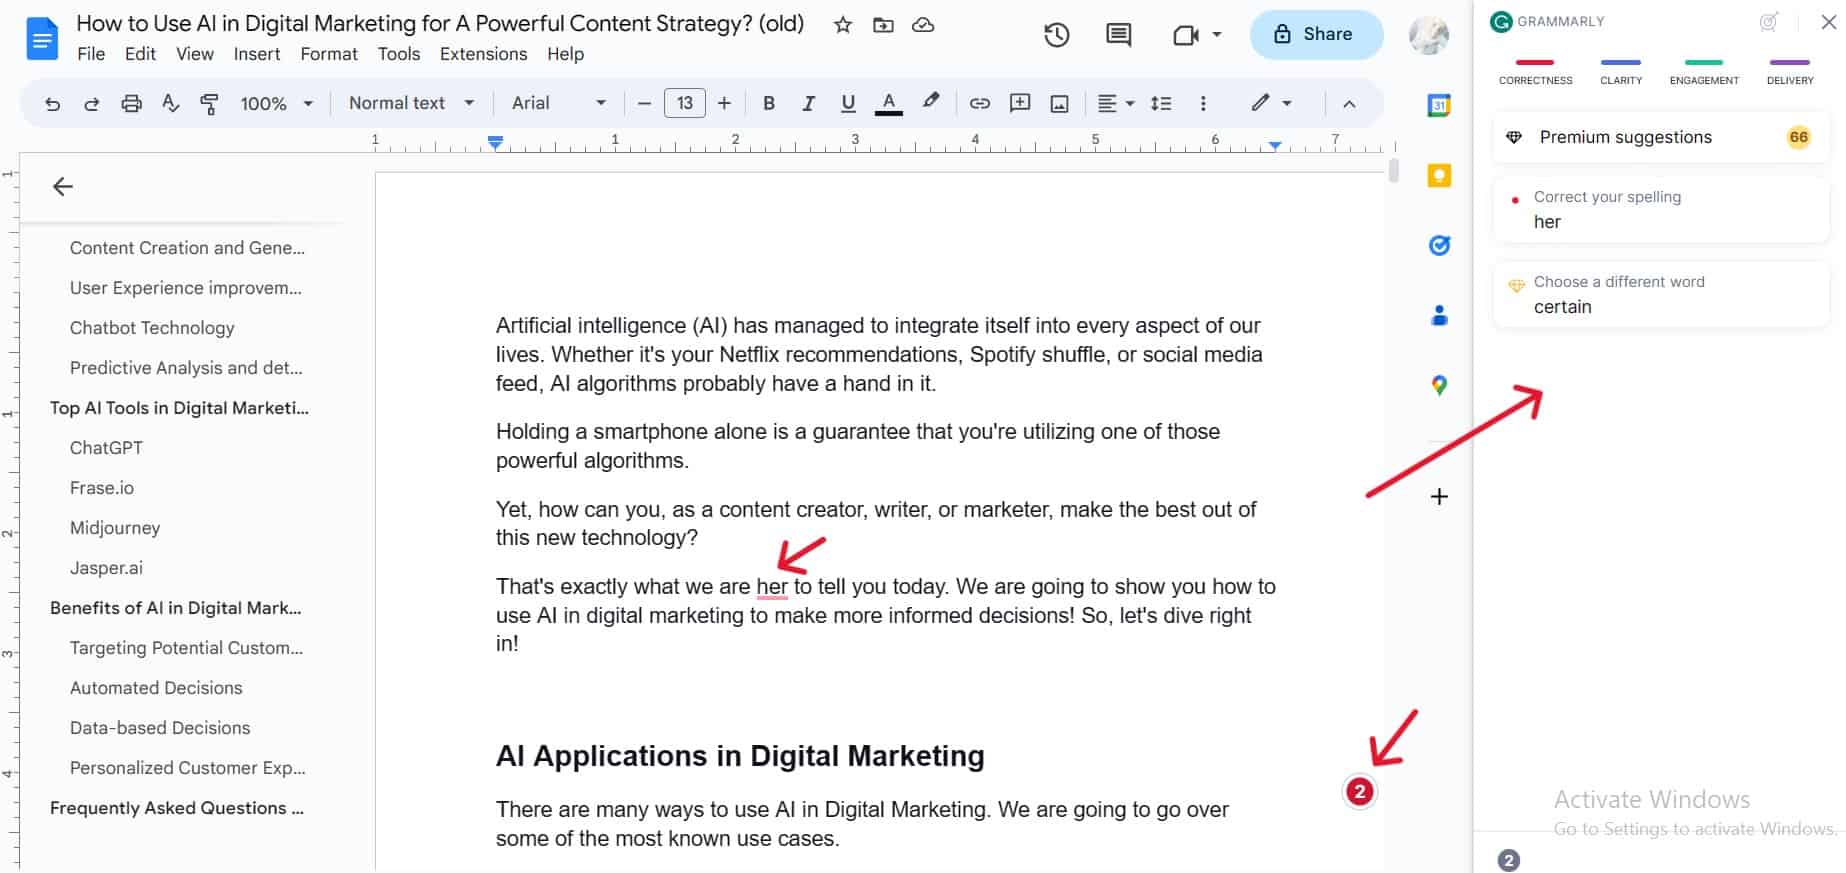Close the document outline with back arrow
Image resolution: width=1846 pixels, height=873 pixels.
(63, 186)
